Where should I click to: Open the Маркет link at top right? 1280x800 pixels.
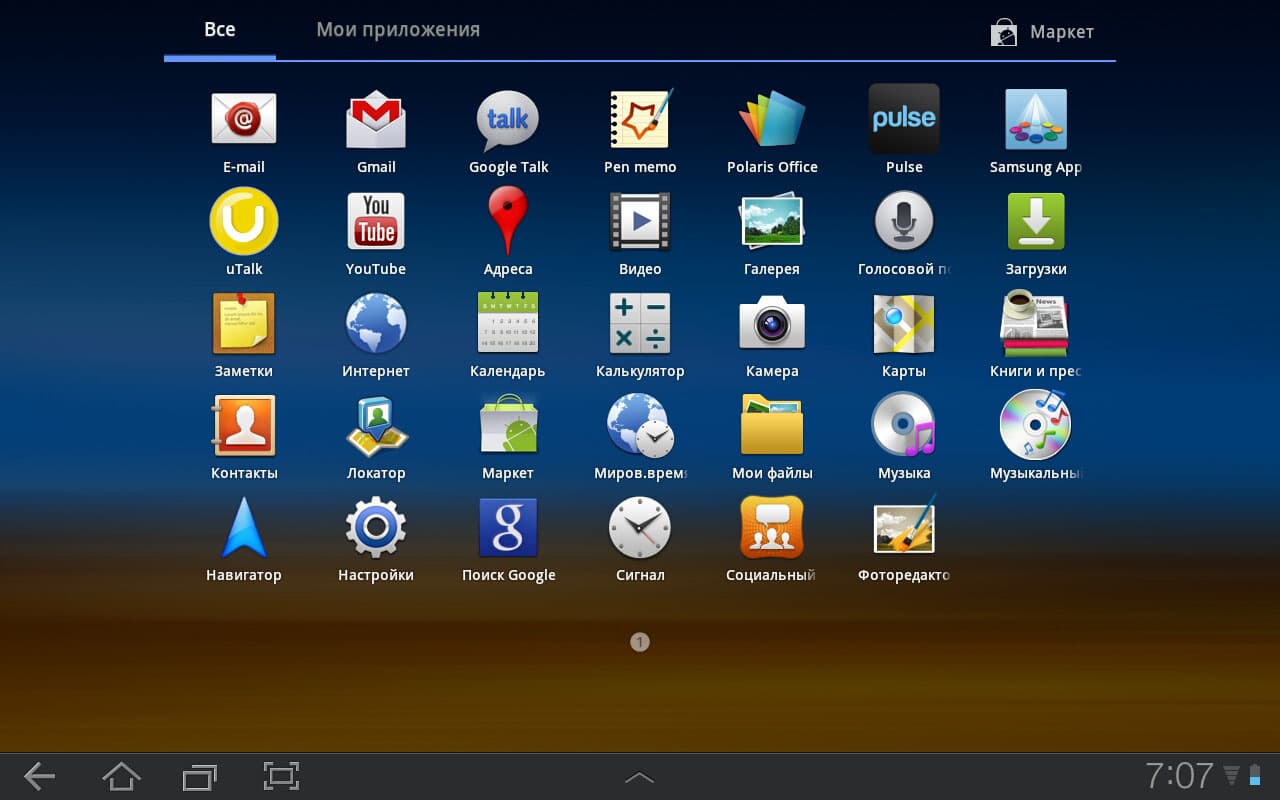point(1042,32)
